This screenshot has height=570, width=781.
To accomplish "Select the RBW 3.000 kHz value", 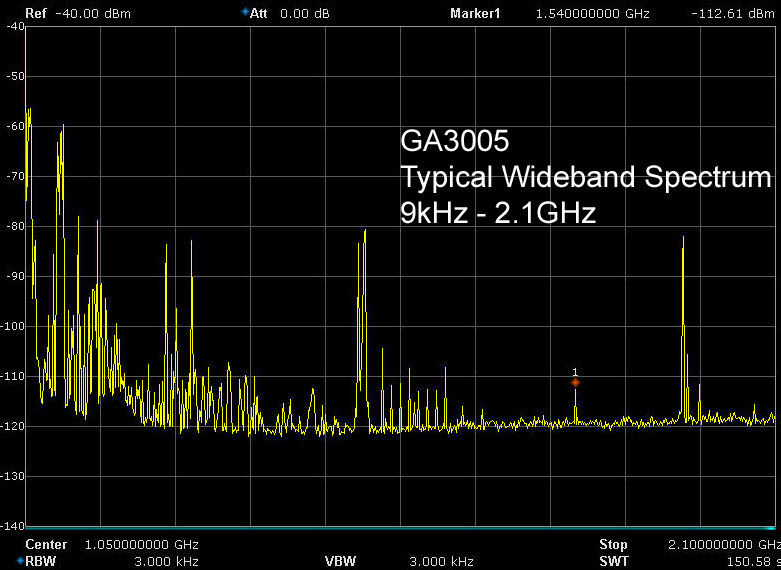I will pos(166,562).
